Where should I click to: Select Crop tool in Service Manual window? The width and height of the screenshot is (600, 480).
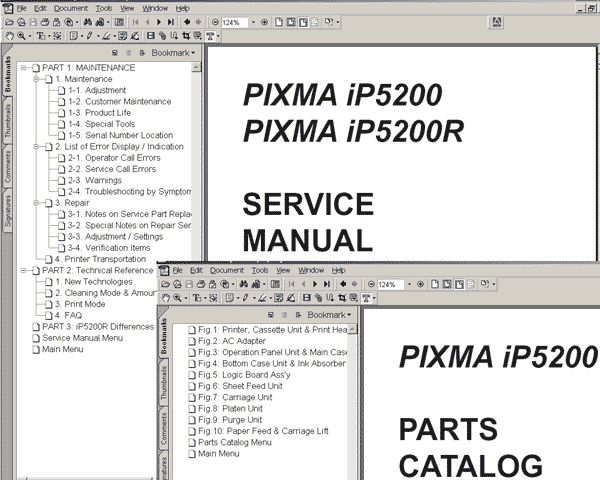tap(186, 36)
